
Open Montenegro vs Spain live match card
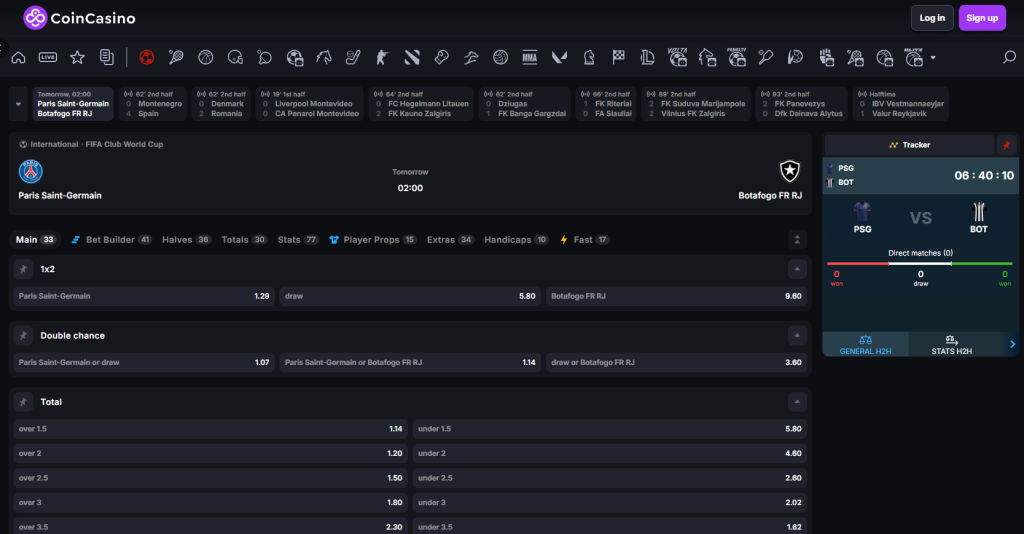point(153,104)
